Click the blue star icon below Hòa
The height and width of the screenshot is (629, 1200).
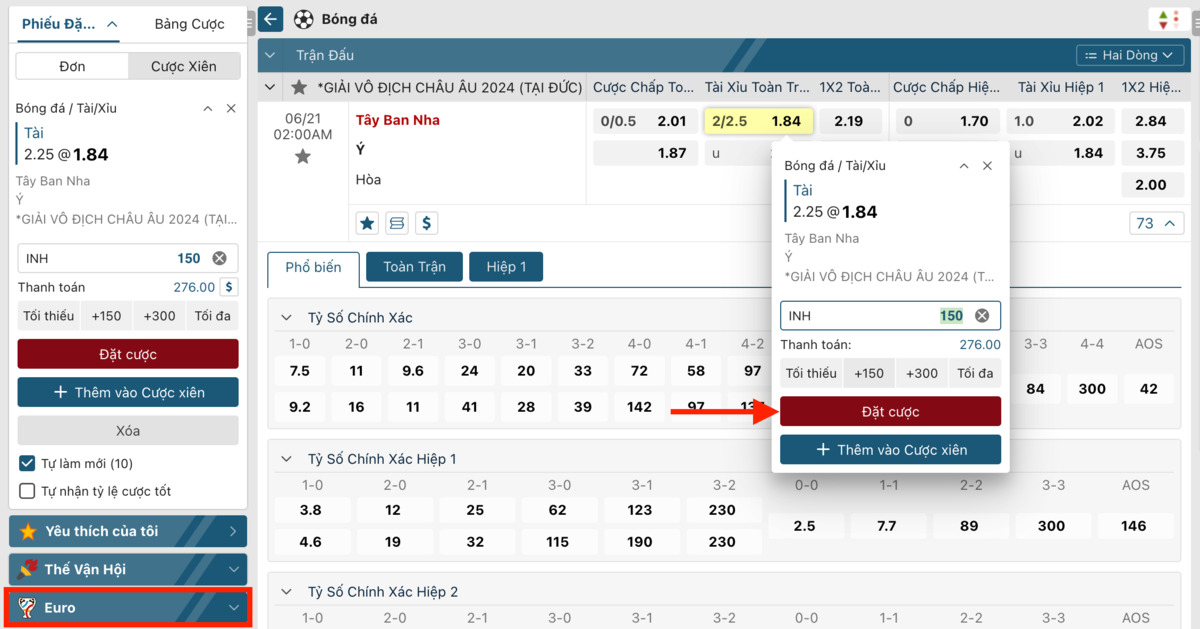[x=367, y=223]
